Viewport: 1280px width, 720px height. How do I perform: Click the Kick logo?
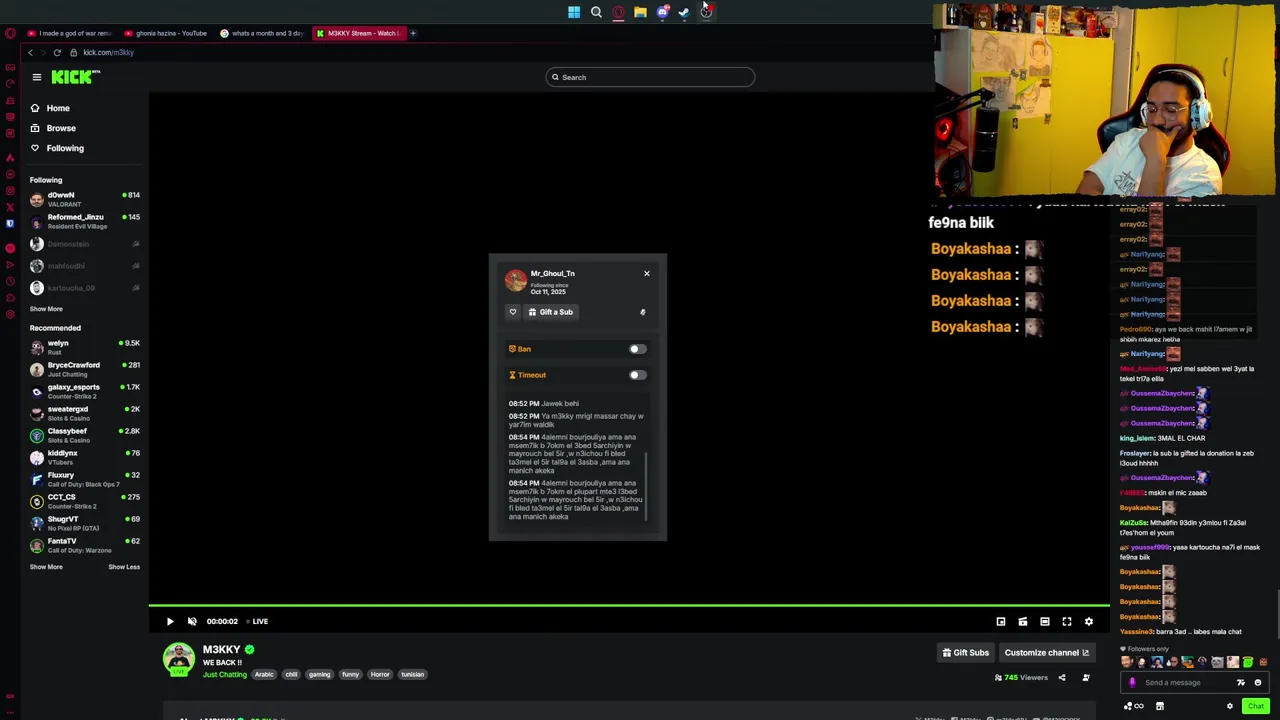(x=75, y=77)
